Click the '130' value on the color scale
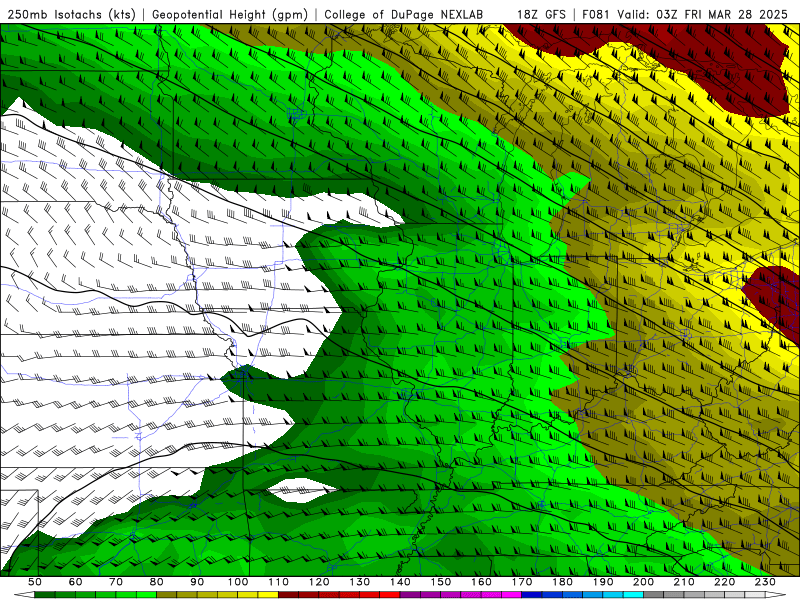 point(360,582)
